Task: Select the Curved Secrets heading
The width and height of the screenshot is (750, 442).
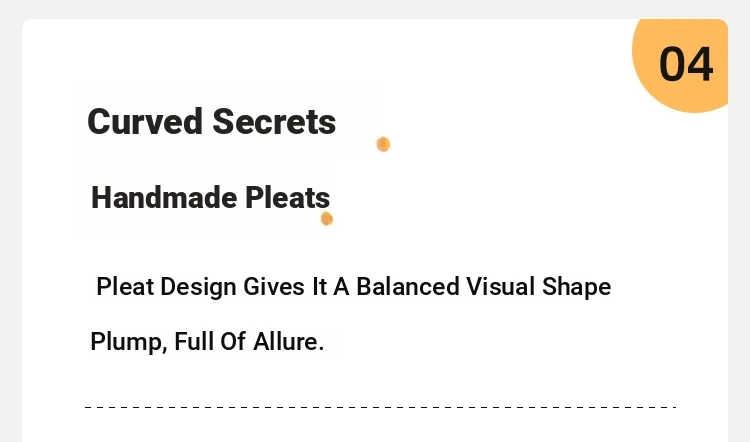Action: click(x=211, y=122)
